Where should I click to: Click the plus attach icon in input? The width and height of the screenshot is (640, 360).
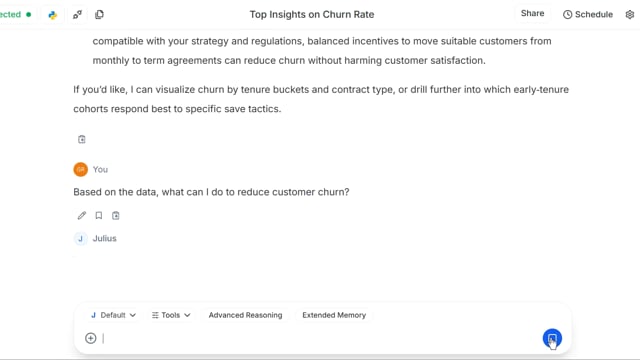coord(91,338)
